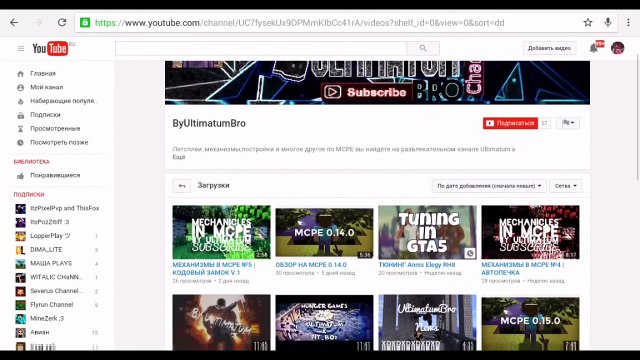Click watch later icon on Tuning in GTA5 thumbnail

pos(470,253)
